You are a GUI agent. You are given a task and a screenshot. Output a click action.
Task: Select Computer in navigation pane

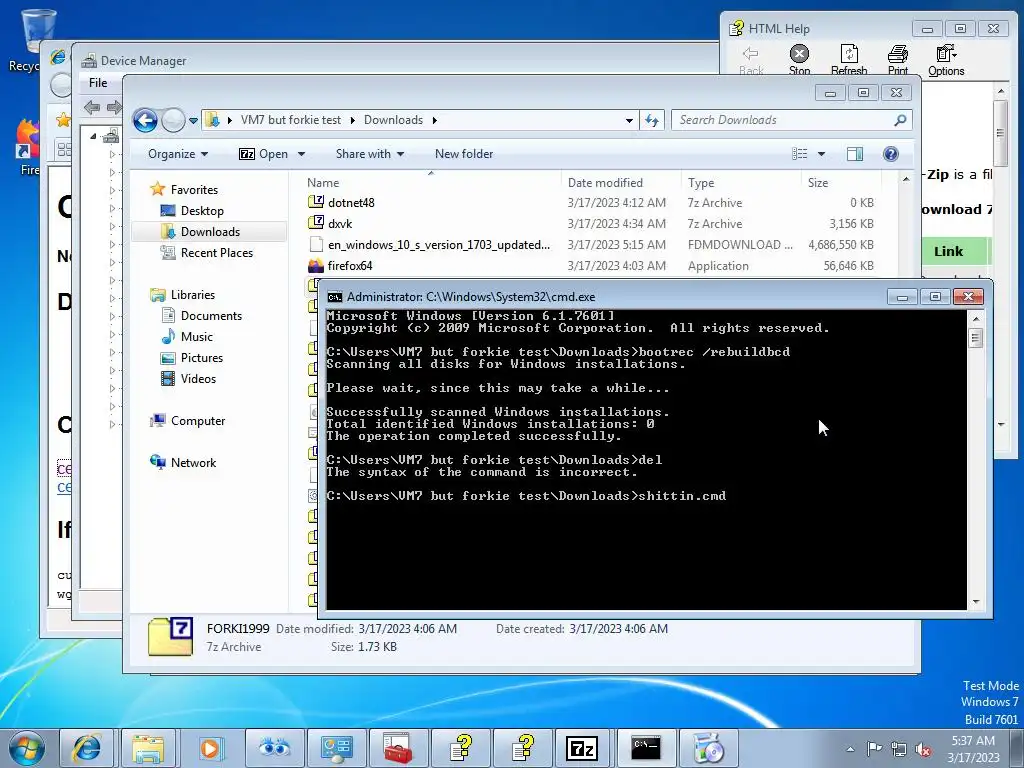(197, 421)
